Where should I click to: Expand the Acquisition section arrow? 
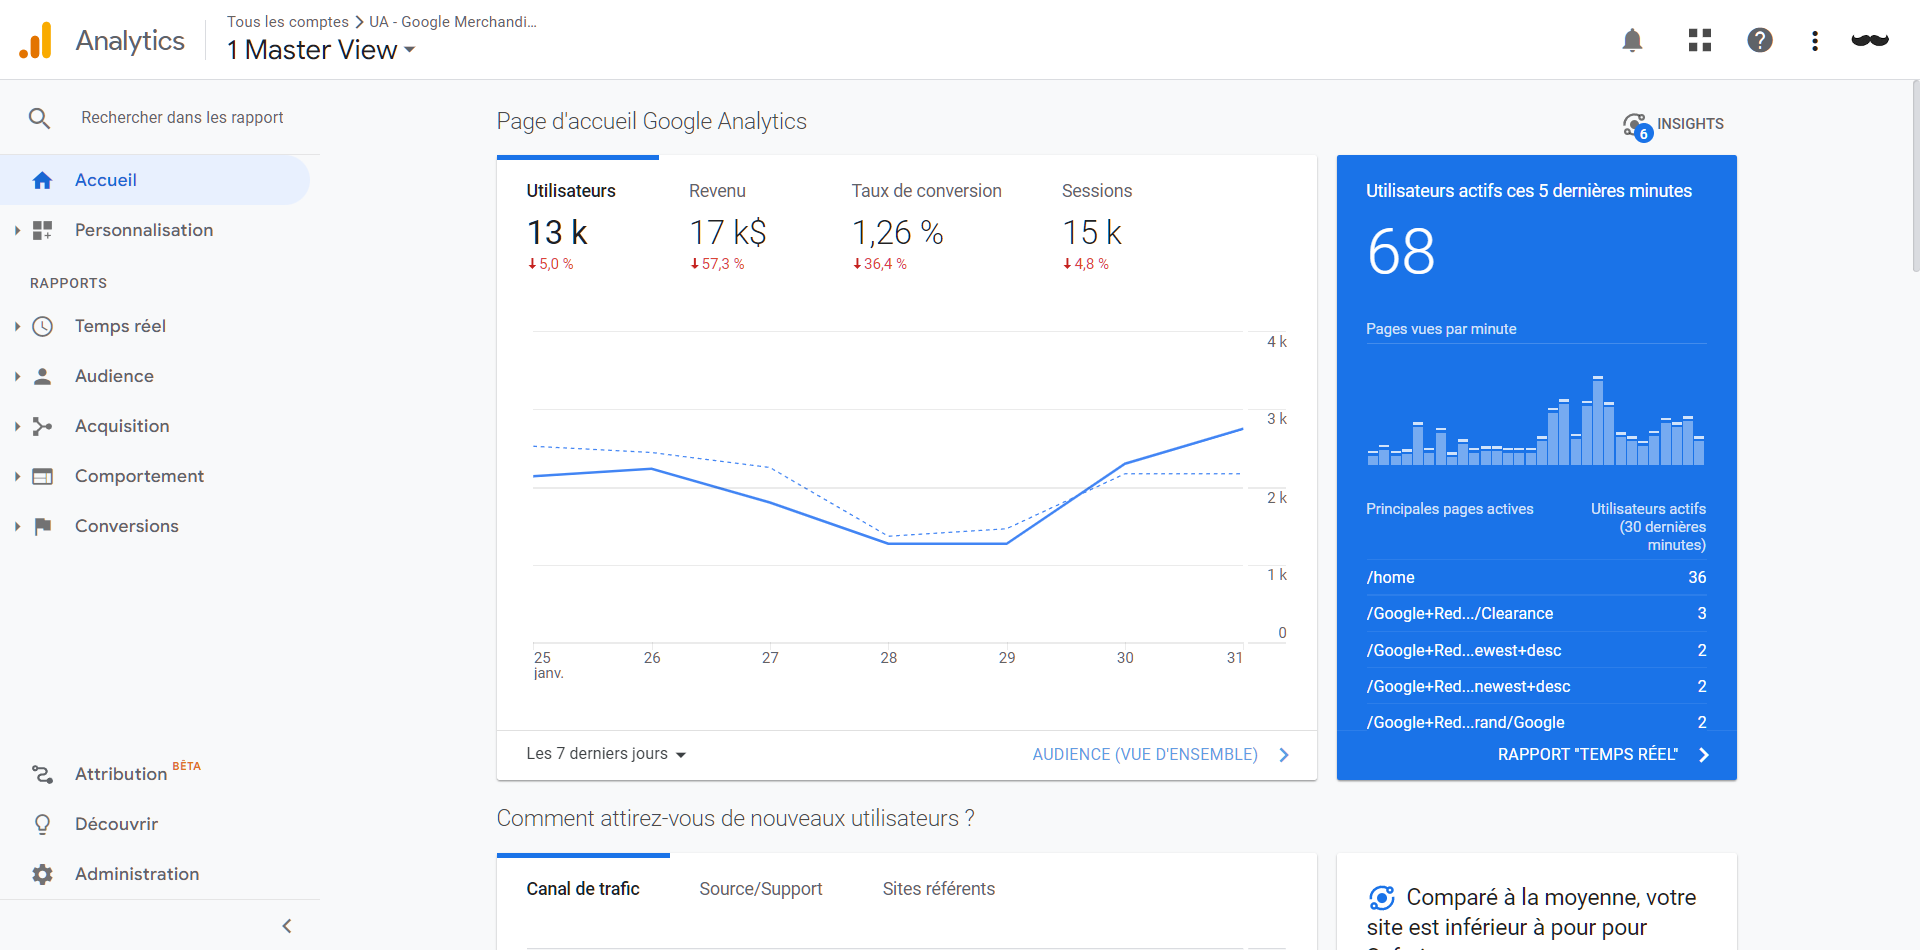point(17,426)
